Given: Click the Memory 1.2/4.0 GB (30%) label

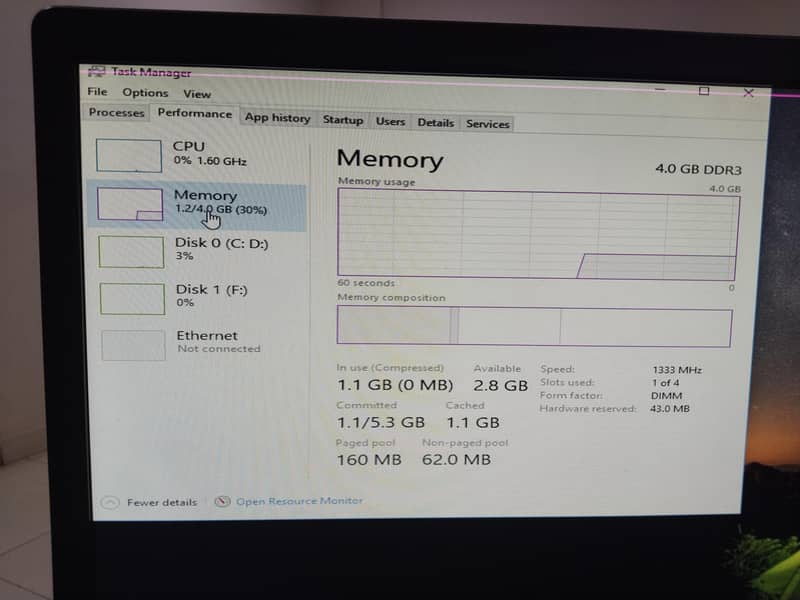Looking at the screenshot, I should pos(220,202).
